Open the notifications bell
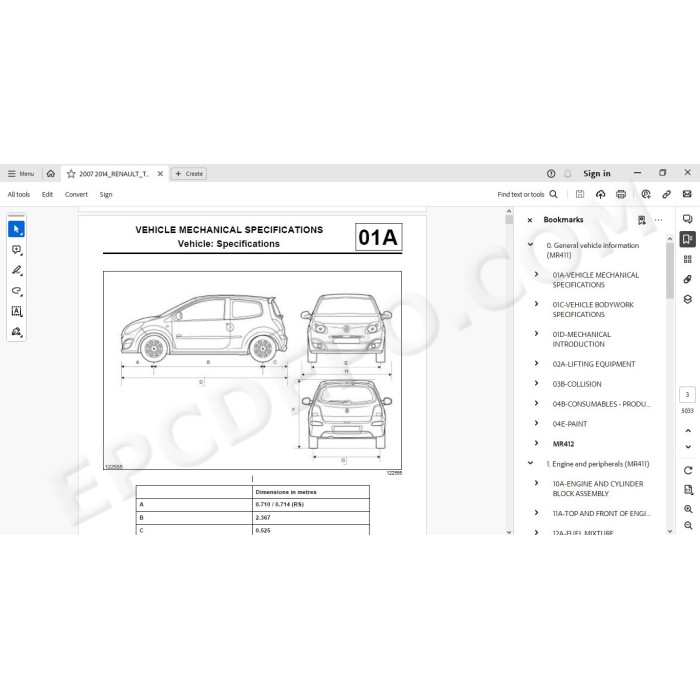This screenshot has width=700, height=700. 568,174
